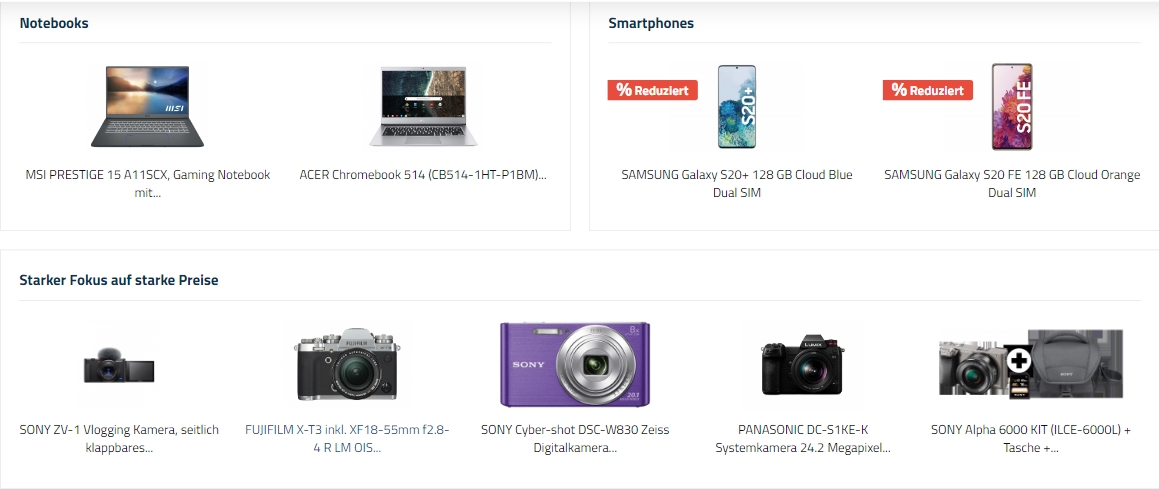Click the ACER Chromebook 514 product image

pos(423,106)
